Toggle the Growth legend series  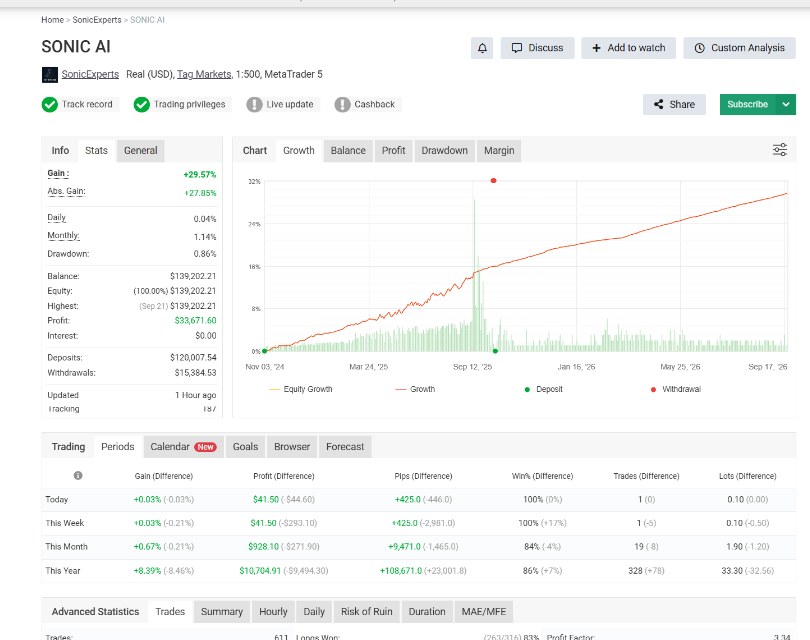[415, 389]
